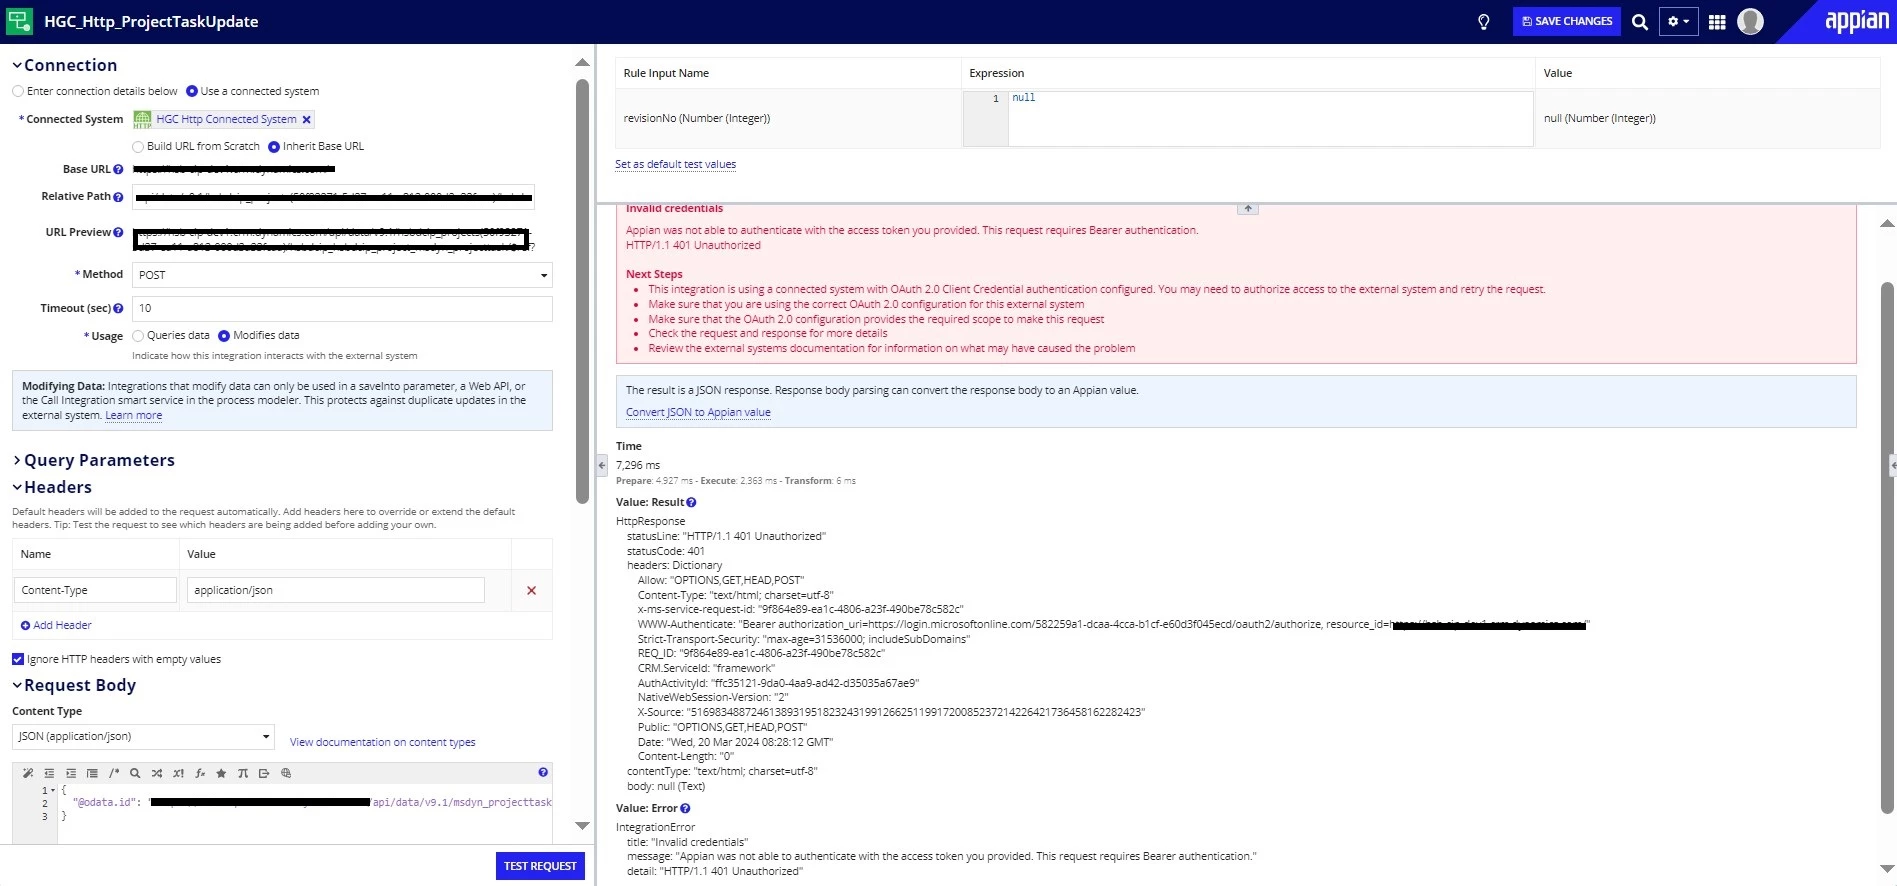The image size is (1897, 886).
Task: Click the indent icon in editor toolbar
Action: (71, 773)
